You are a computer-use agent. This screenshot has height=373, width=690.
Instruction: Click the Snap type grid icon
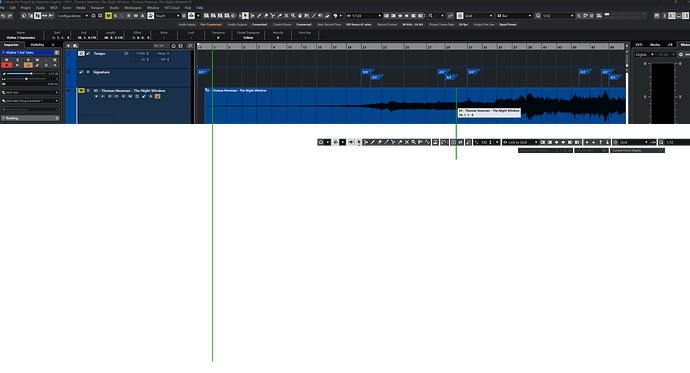[460, 16]
